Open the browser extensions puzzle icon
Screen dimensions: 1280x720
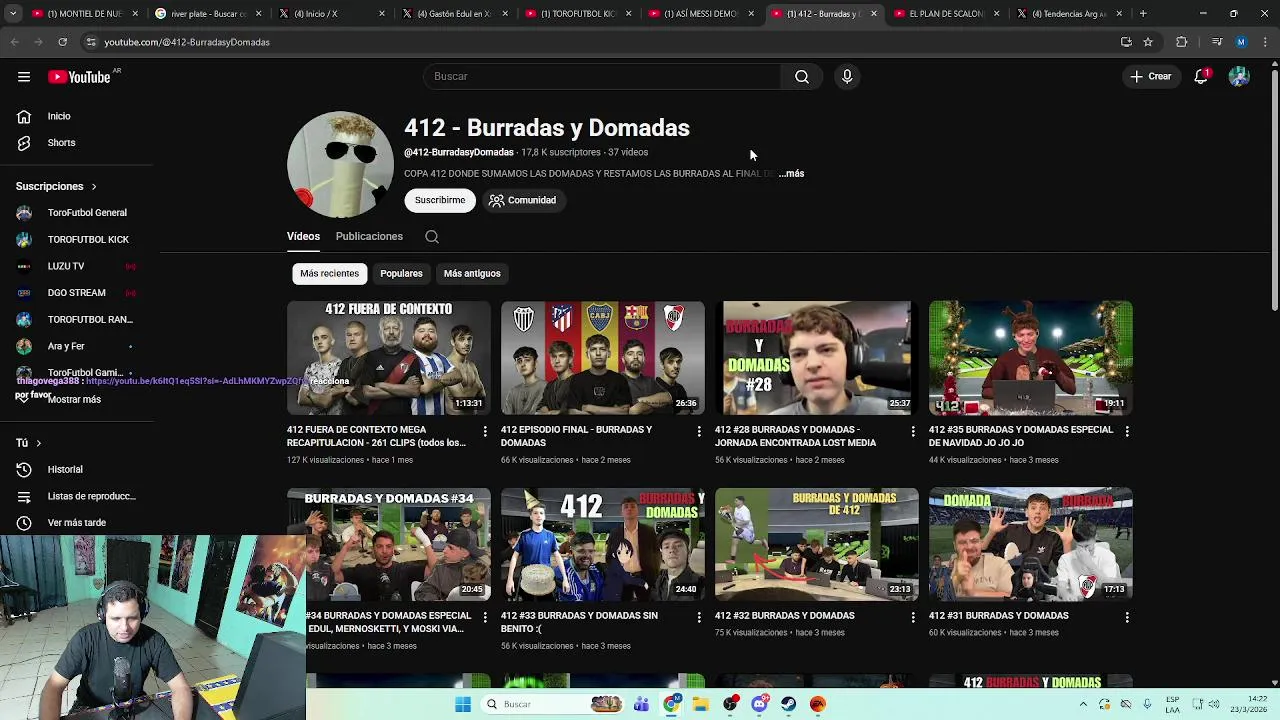1182,42
